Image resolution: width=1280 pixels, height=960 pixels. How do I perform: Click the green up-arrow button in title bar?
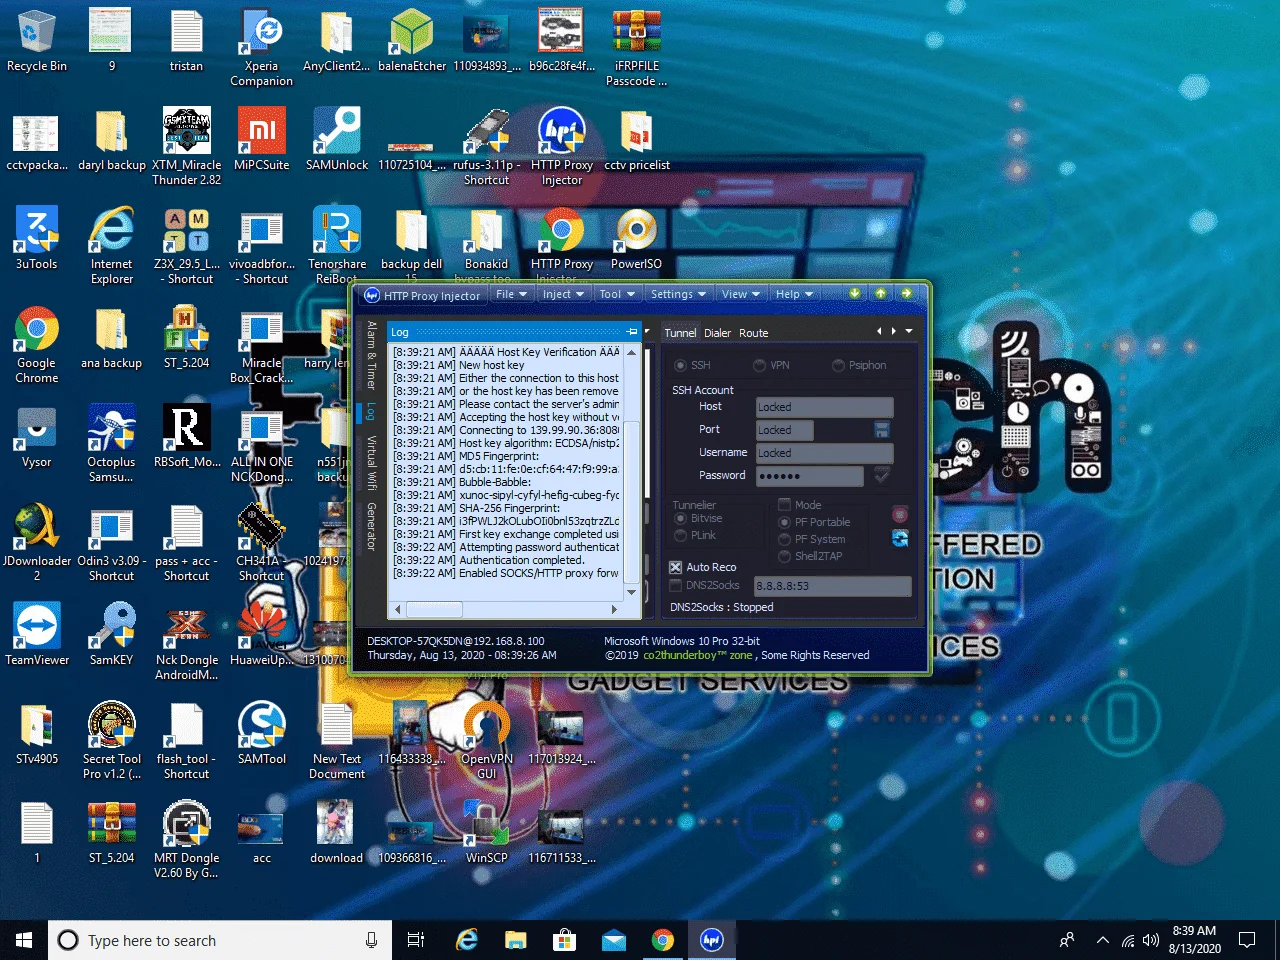880,294
